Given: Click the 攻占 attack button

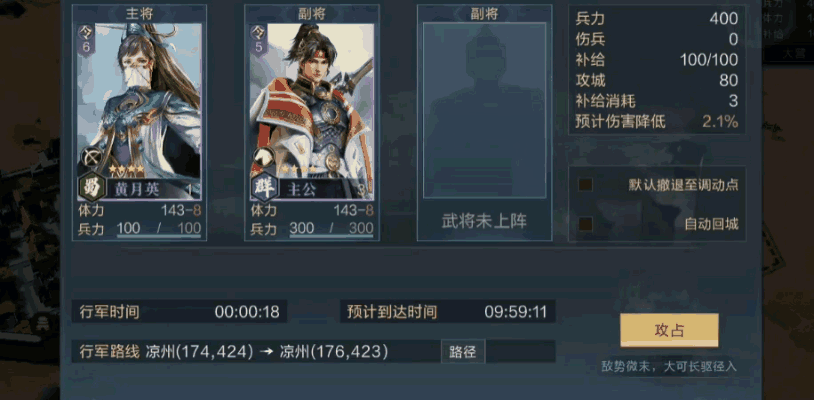Looking at the screenshot, I should pos(669,330).
